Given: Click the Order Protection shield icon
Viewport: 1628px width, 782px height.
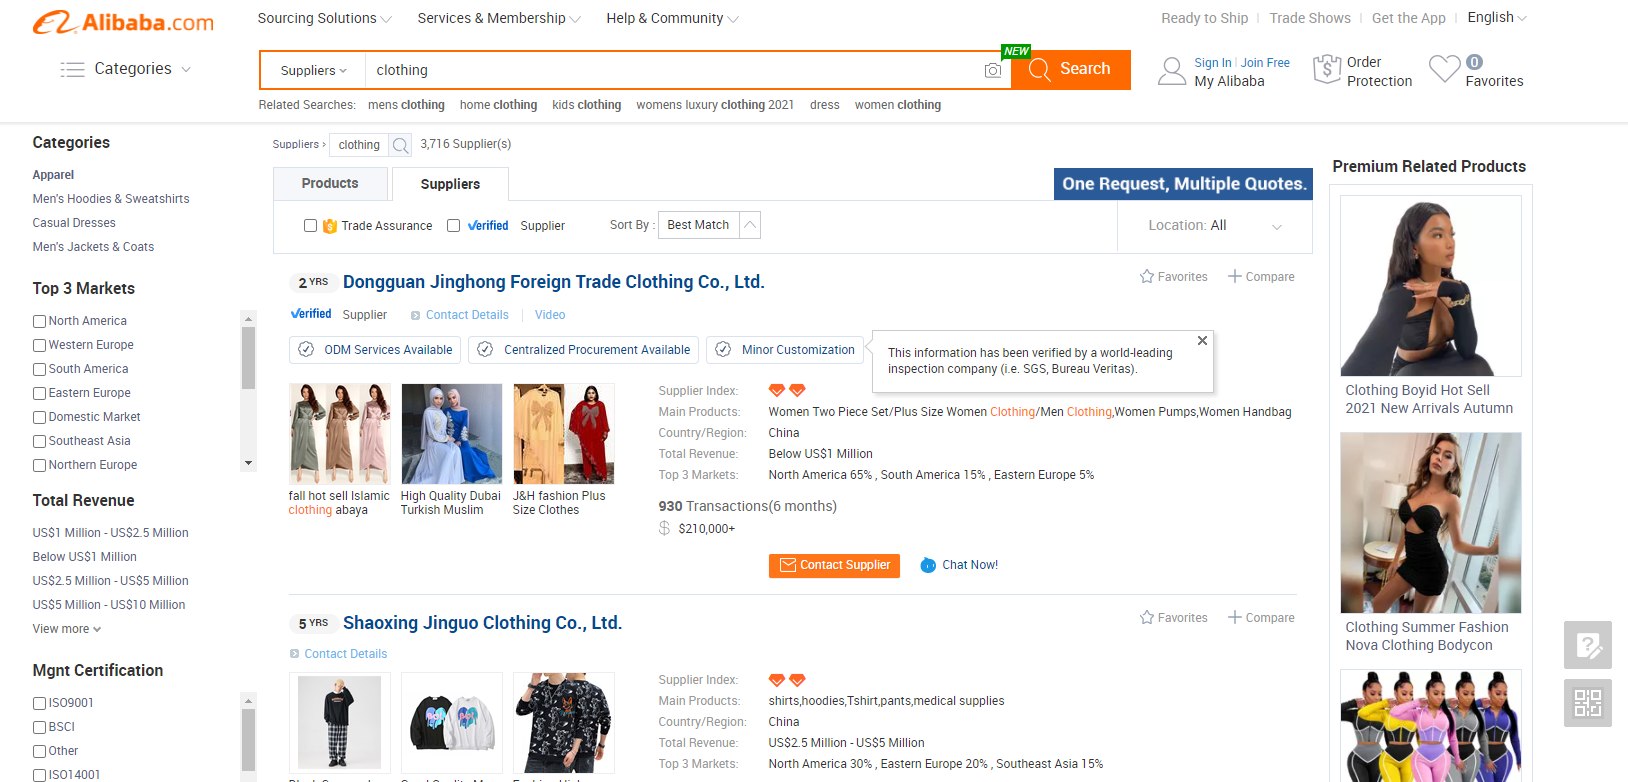Looking at the screenshot, I should (x=1326, y=69).
